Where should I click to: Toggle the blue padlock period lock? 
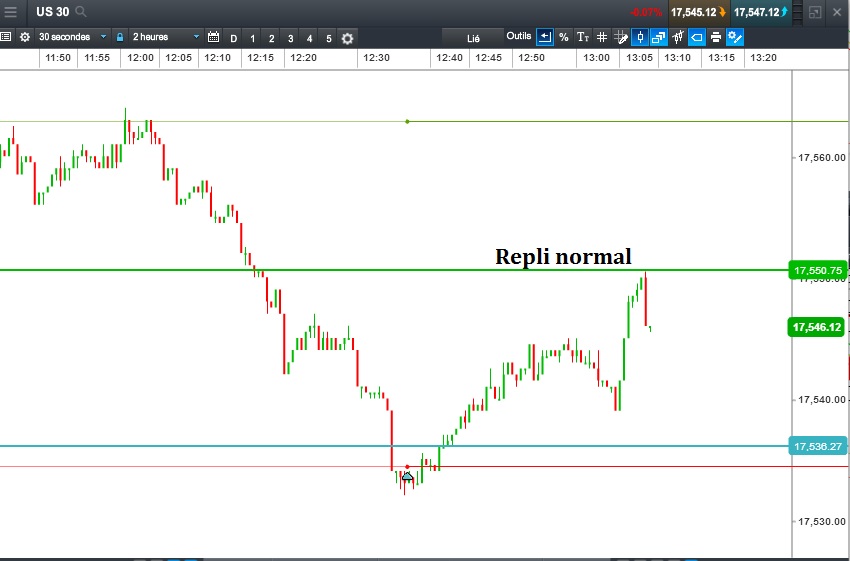(120, 37)
